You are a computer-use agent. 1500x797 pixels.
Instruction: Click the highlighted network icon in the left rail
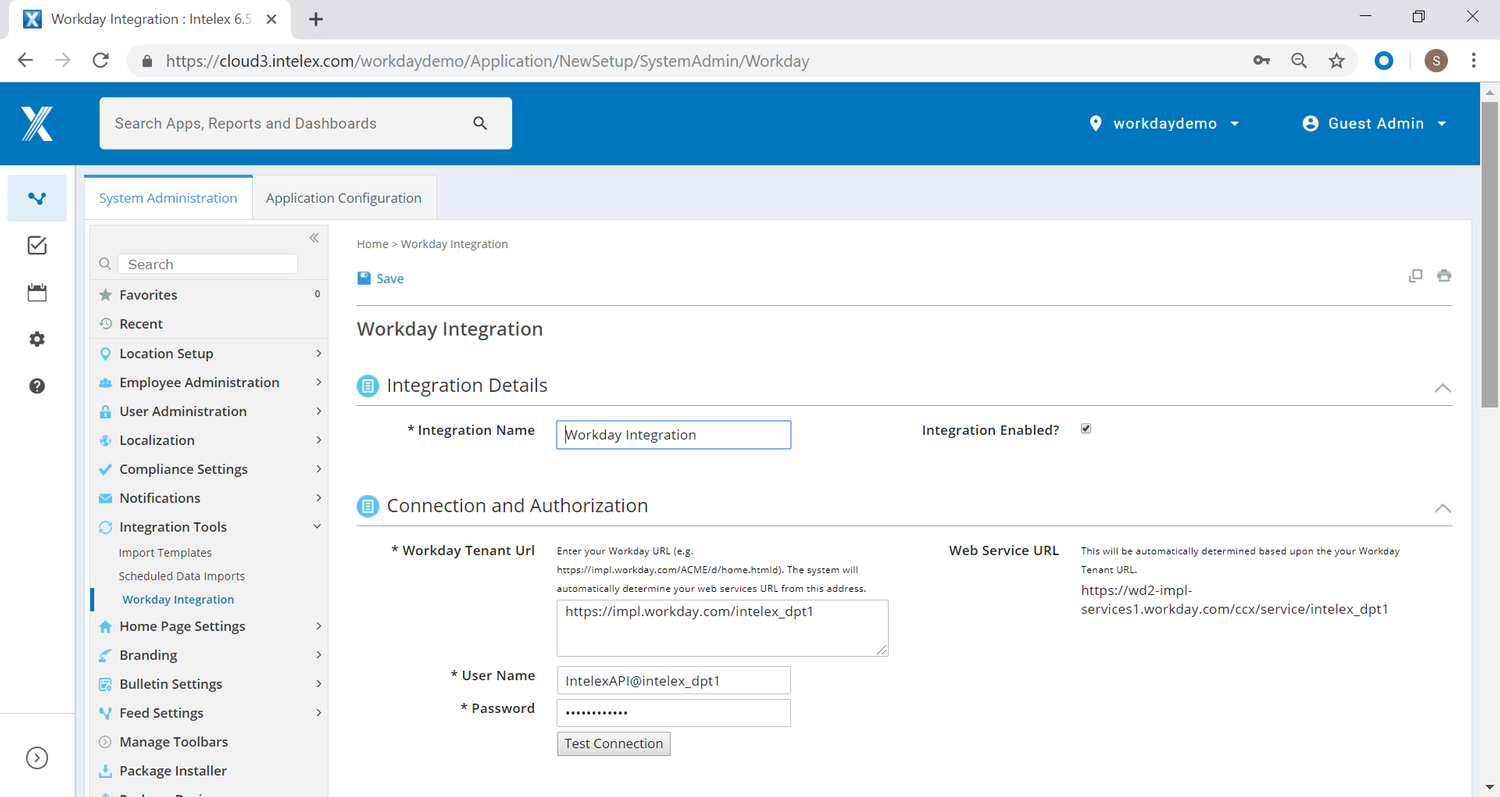pos(37,198)
